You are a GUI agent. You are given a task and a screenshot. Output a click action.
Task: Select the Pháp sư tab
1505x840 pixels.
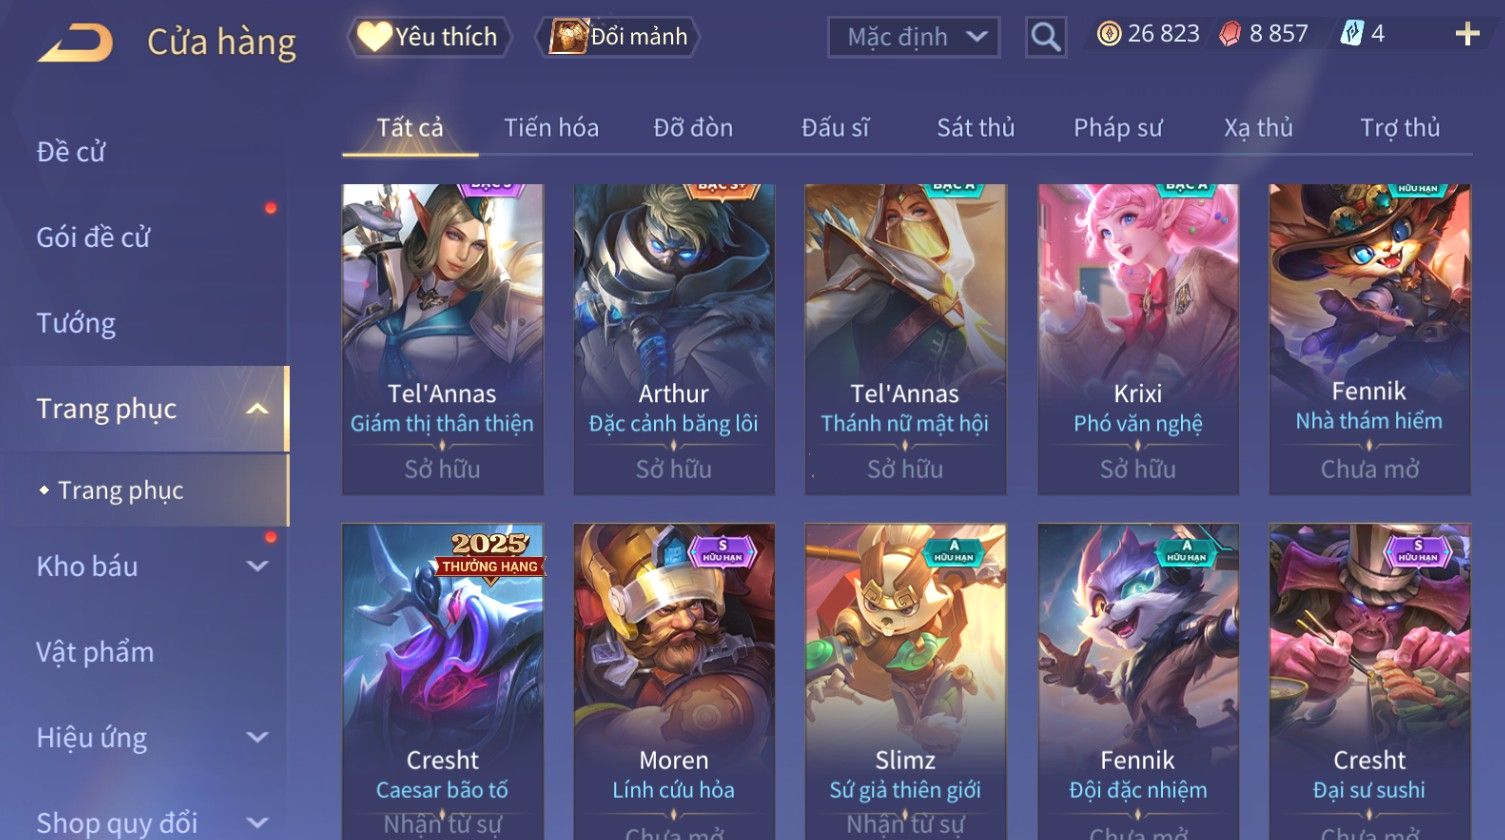point(1118,128)
